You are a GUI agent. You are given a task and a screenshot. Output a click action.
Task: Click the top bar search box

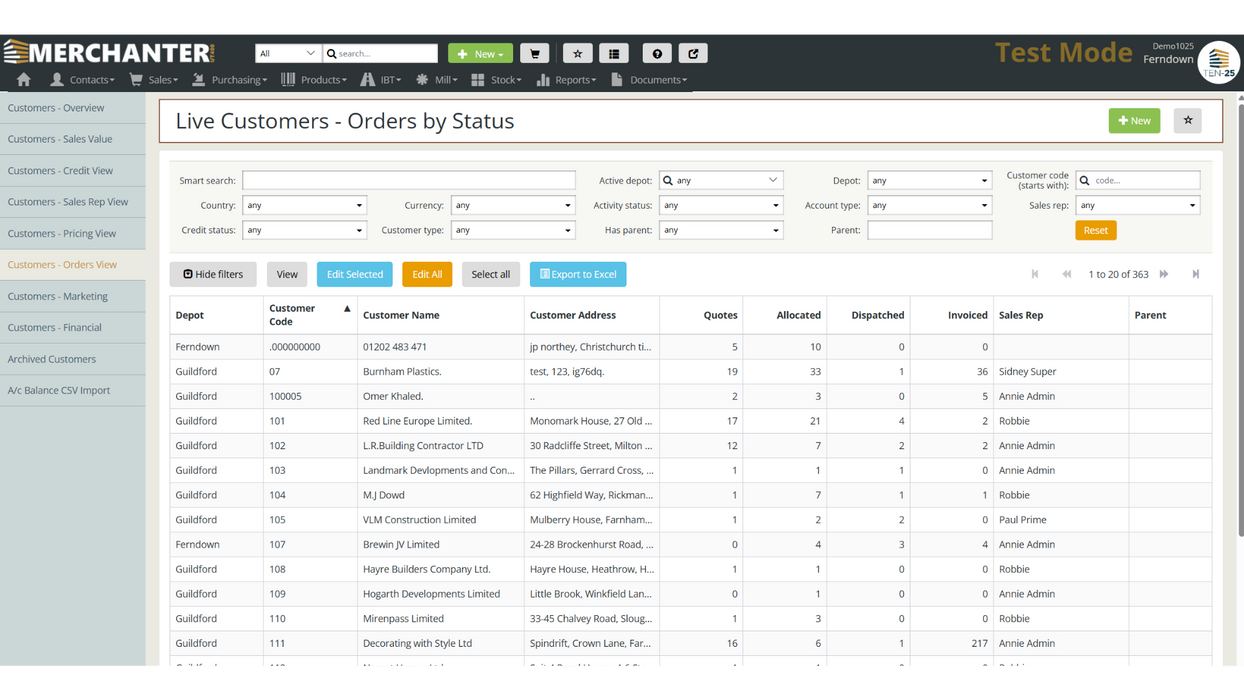(x=381, y=53)
